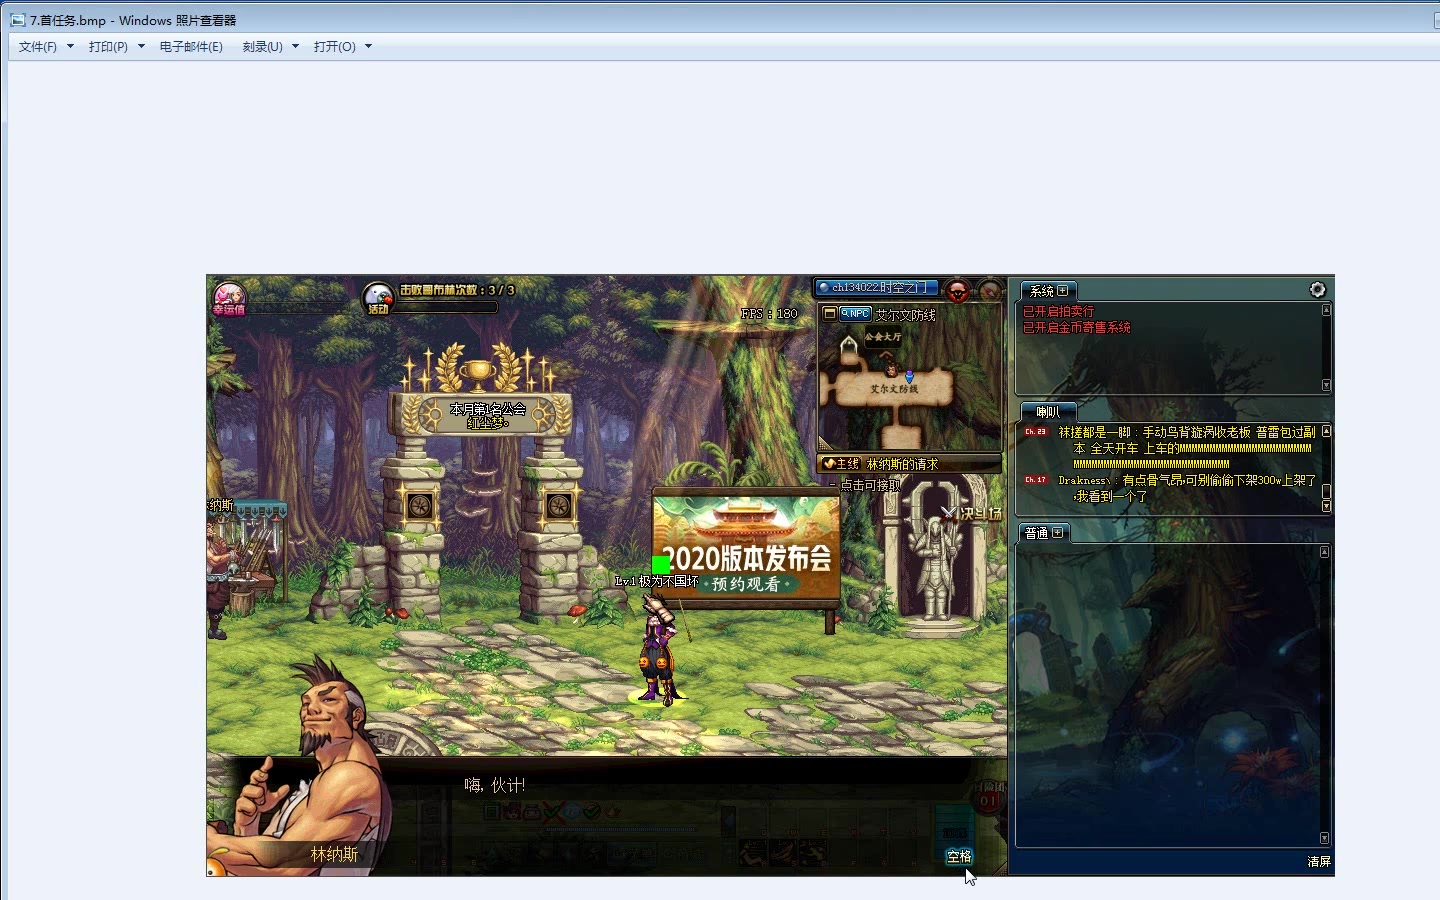Click the Drakness megaphone message
The height and width of the screenshot is (900, 1440).
pyautogui.click(x=1187, y=488)
